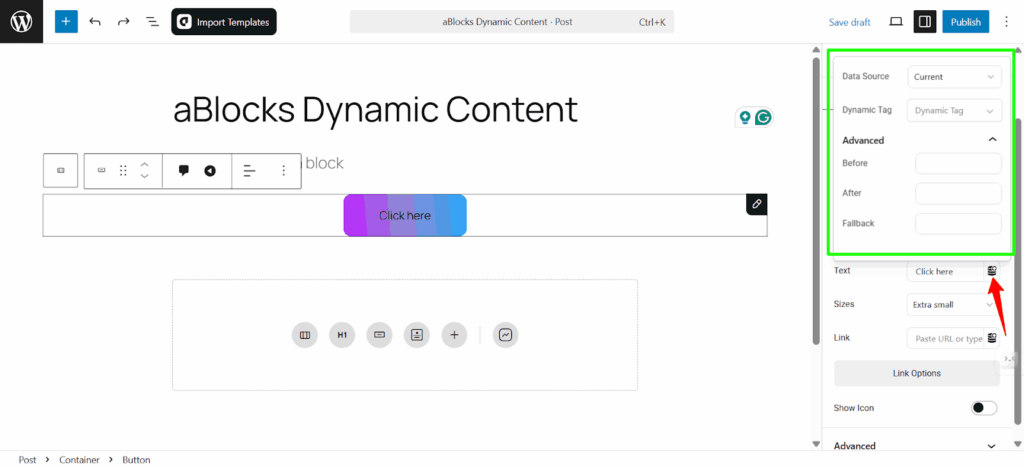The height and width of the screenshot is (468, 1024).
Task: Click Container in the breadcrumb
Action: pos(80,460)
